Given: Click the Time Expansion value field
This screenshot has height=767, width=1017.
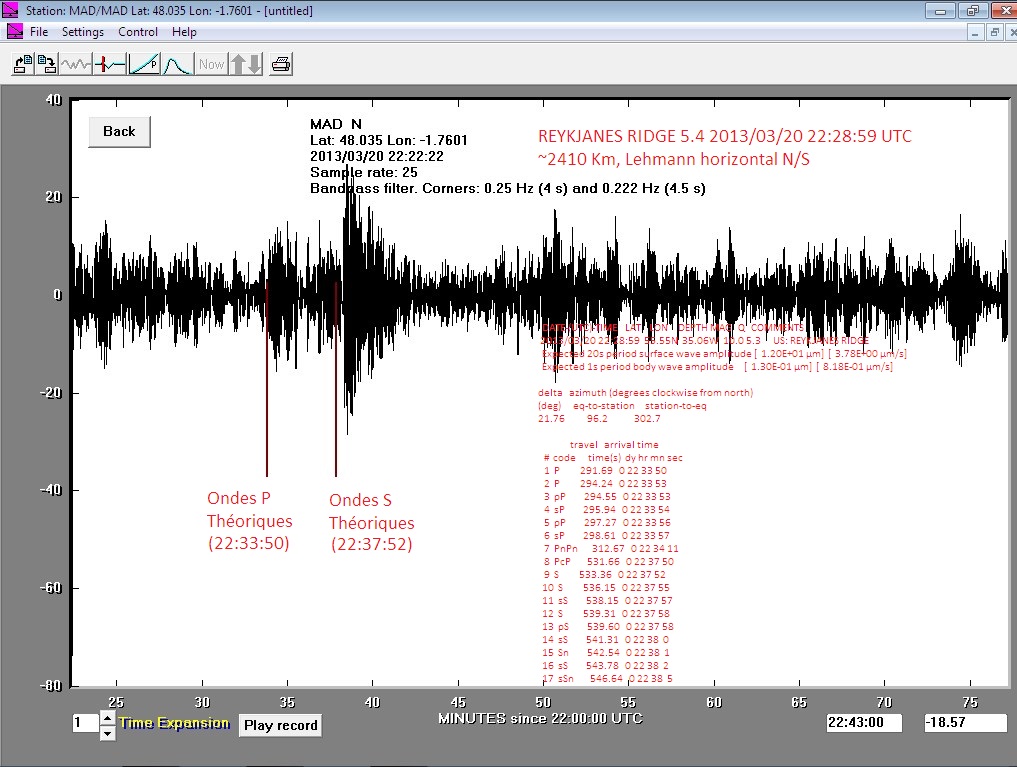Looking at the screenshot, I should pyautogui.click(x=84, y=723).
